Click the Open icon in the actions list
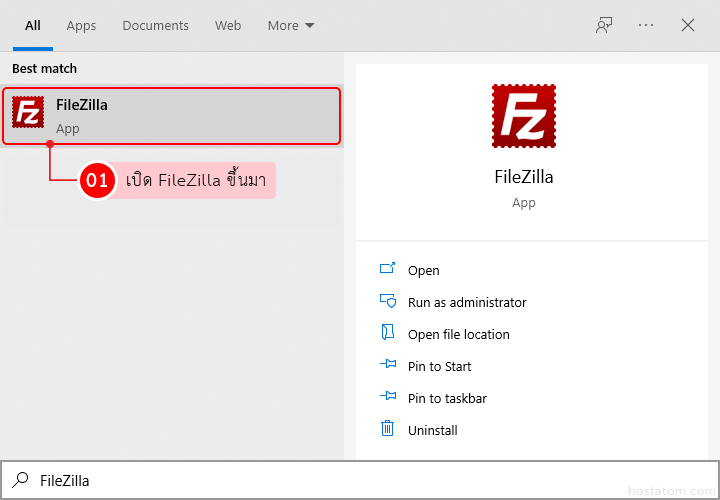This screenshot has width=720, height=500. tap(388, 270)
